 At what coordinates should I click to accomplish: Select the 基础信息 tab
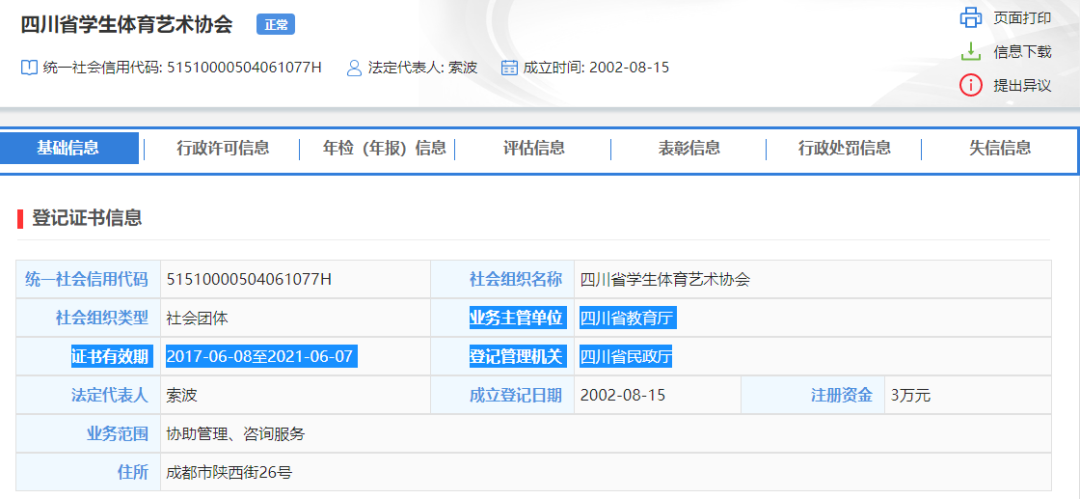click(x=69, y=147)
